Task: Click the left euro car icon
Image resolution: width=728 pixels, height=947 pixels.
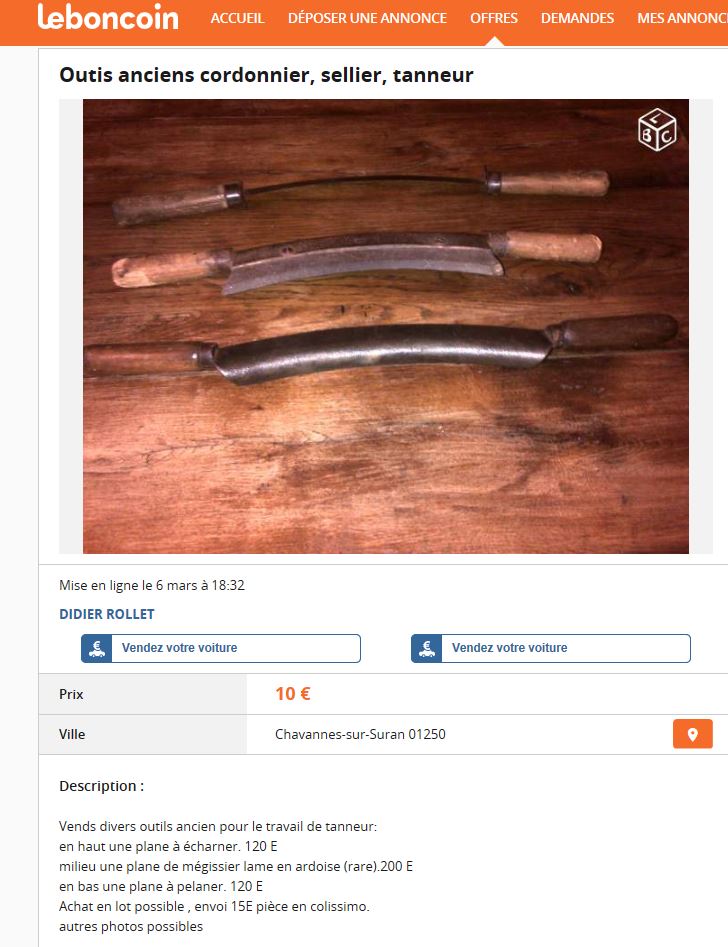Action: (x=97, y=648)
